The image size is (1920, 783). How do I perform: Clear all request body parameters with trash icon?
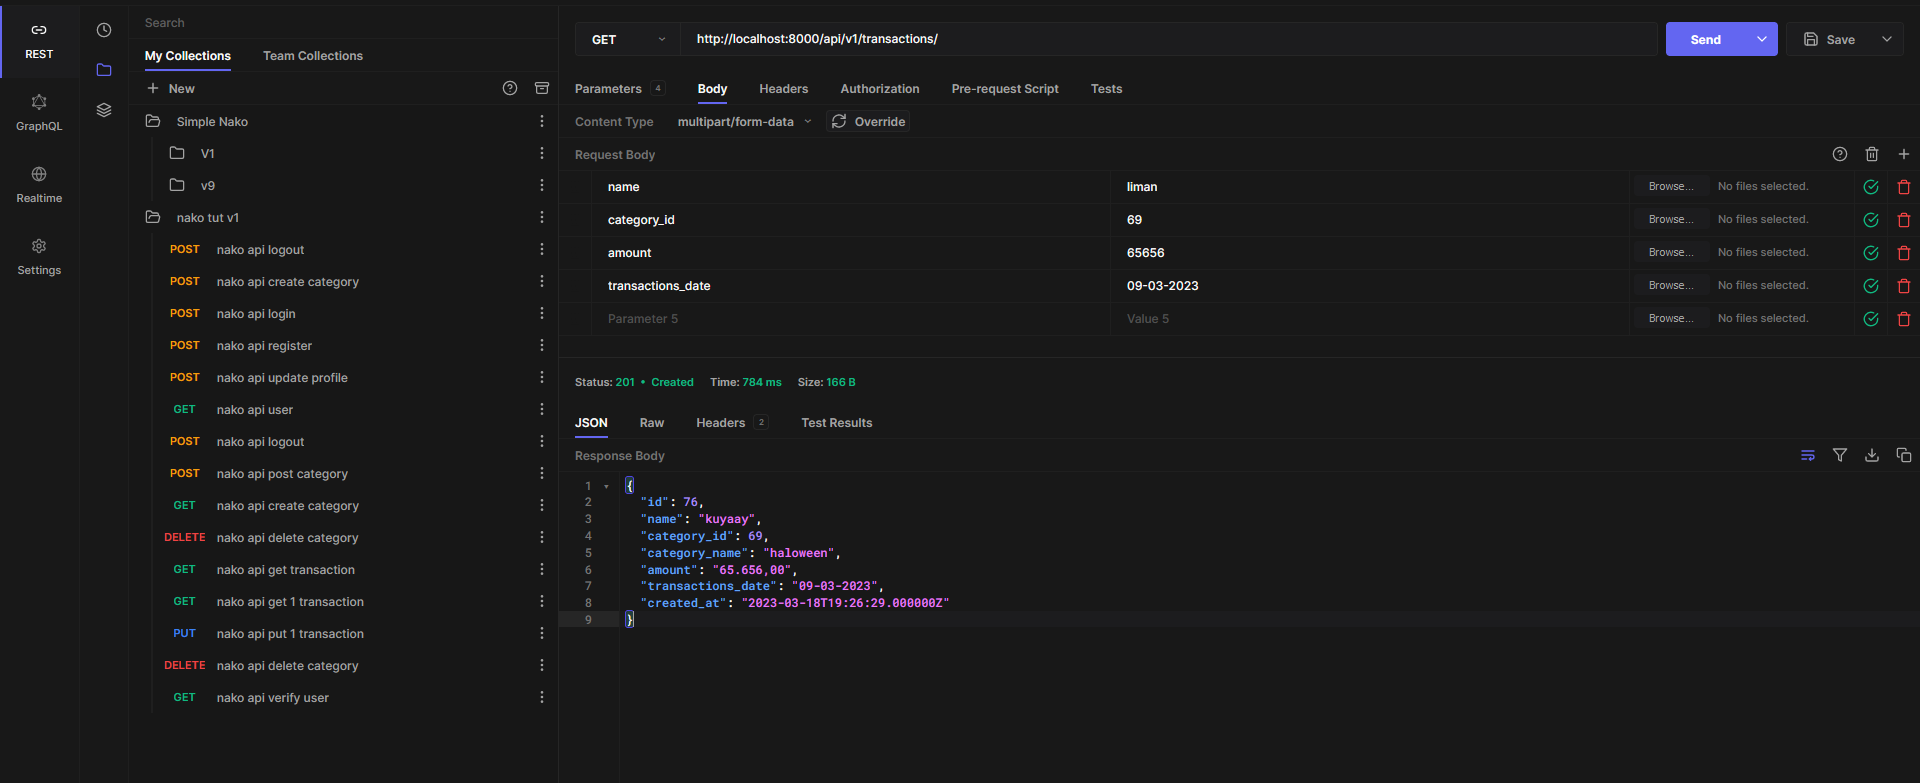coord(1871,154)
